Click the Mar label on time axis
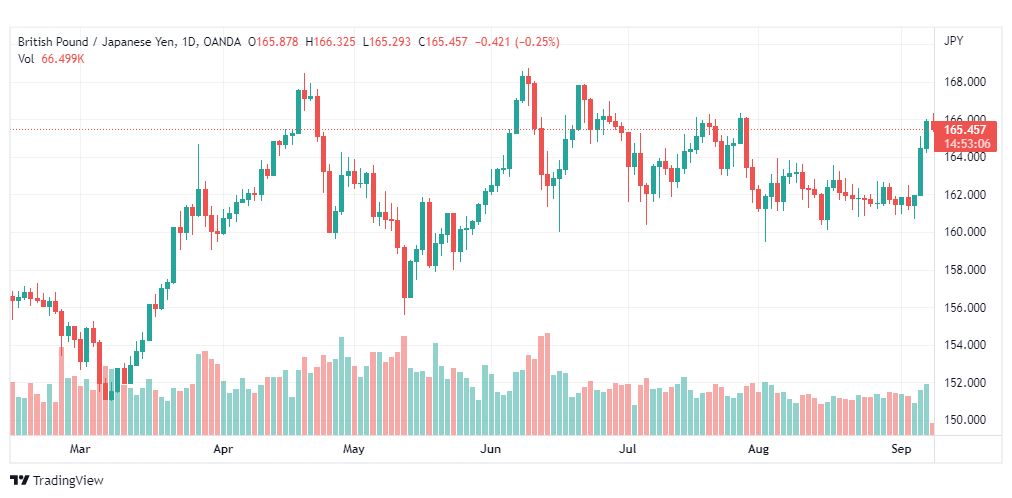Viewport: 1012px width, 498px height. tap(79, 449)
